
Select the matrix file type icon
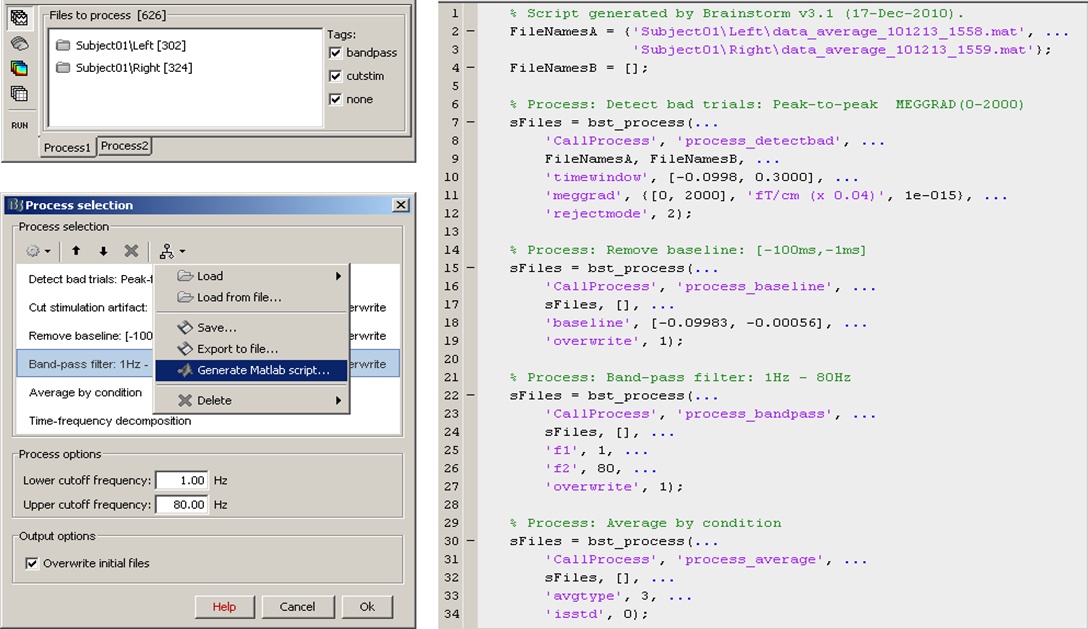click(19, 93)
